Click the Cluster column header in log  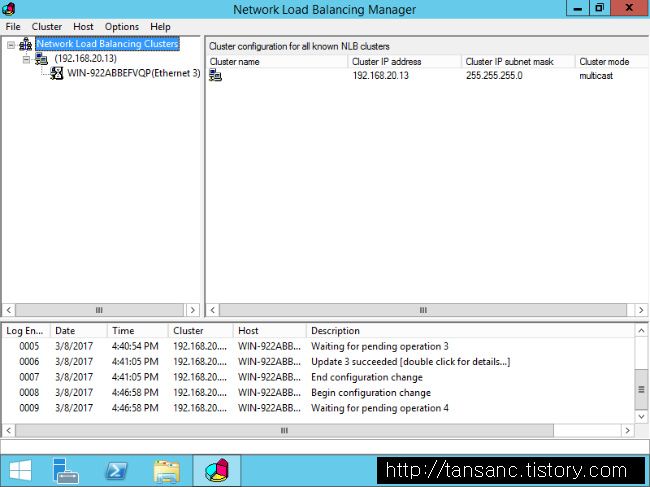point(201,331)
